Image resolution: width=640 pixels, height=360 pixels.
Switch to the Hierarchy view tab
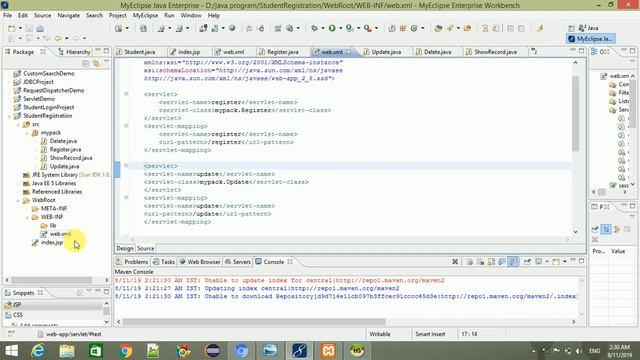[x=74, y=52]
